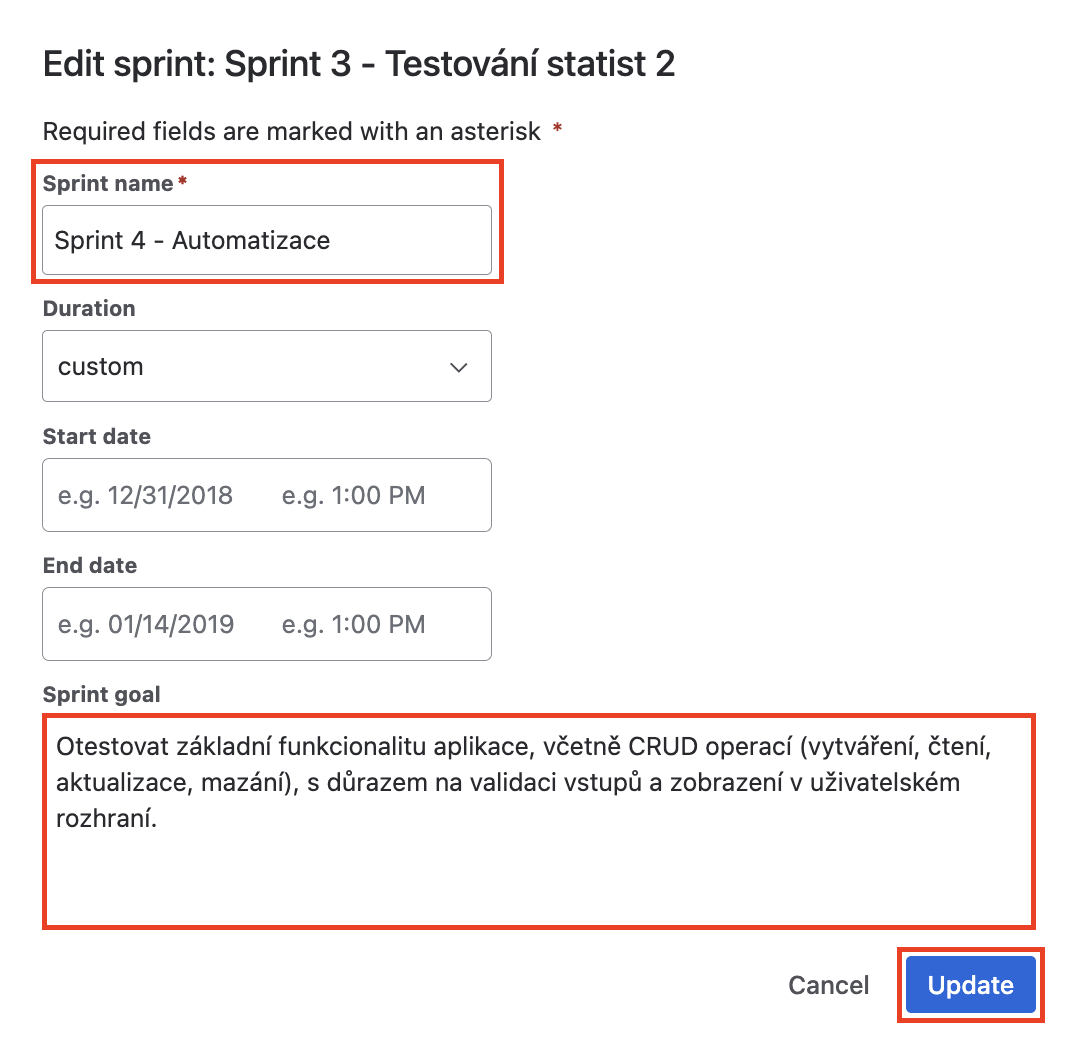Click the 'Required fields are marked' notice text

click(292, 131)
